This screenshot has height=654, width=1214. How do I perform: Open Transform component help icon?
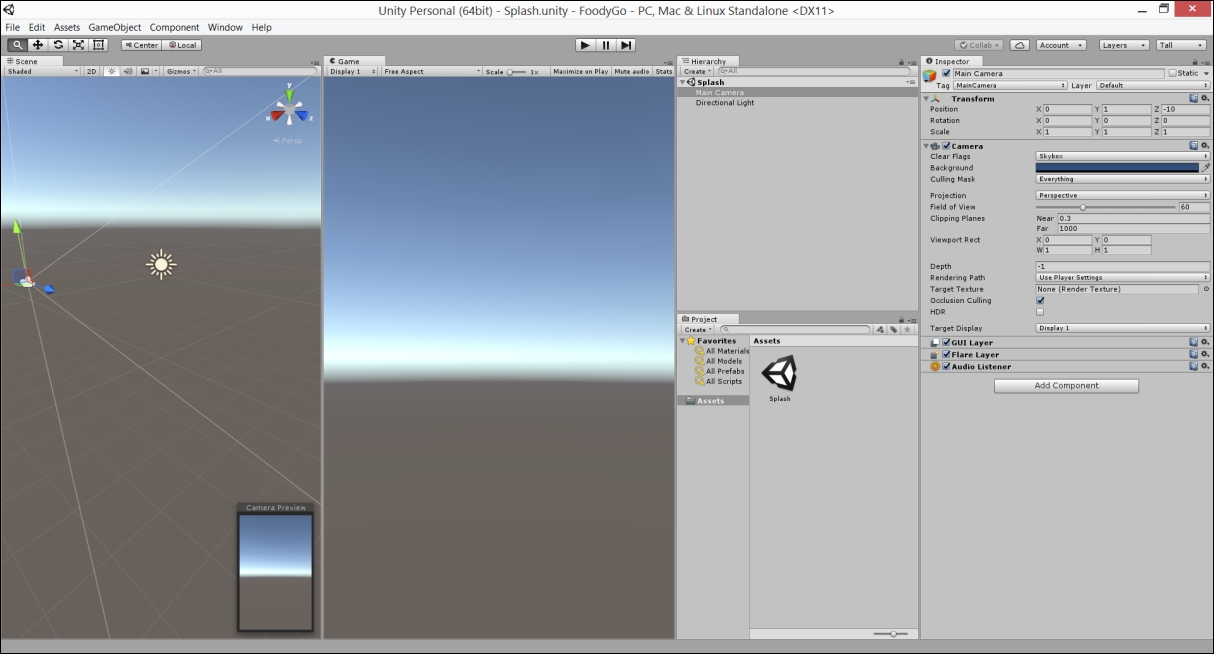click(1193, 98)
